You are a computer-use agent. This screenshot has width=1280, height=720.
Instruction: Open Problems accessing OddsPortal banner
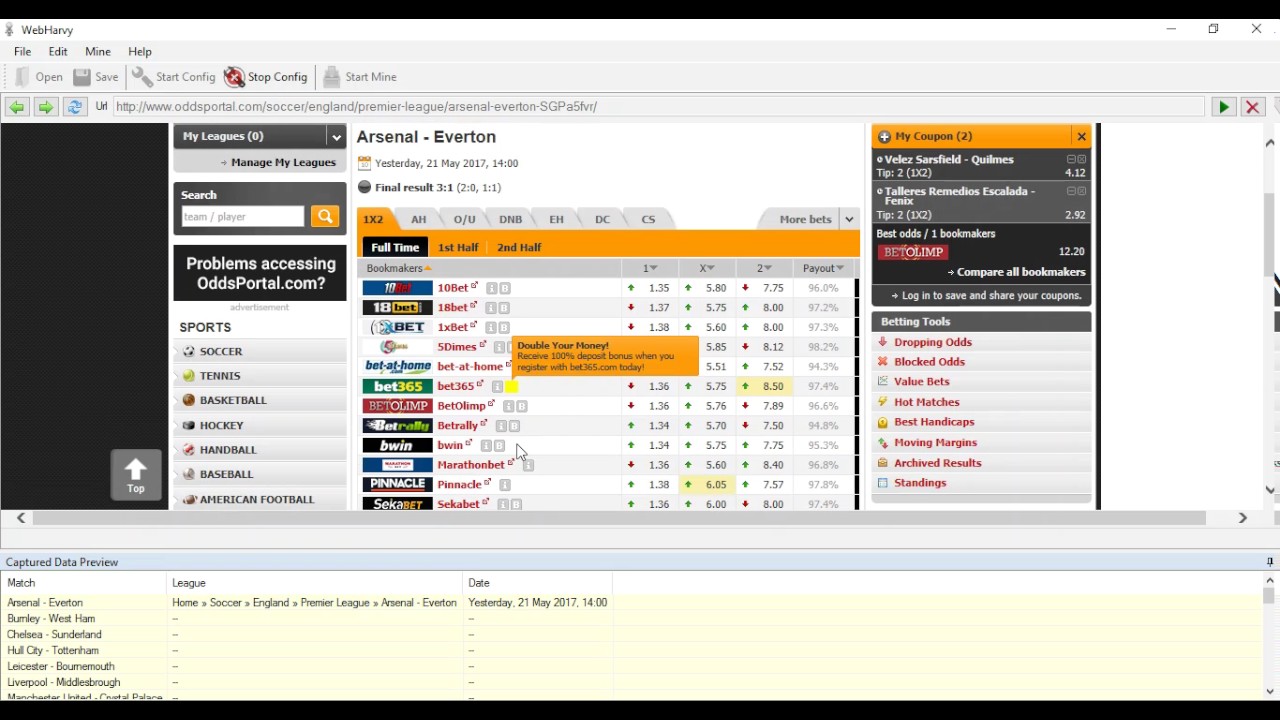[260, 273]
